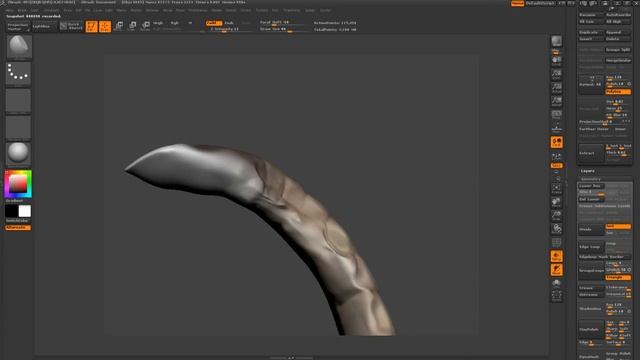
Task: Open the Alpha menu
Action: [10, 10]
